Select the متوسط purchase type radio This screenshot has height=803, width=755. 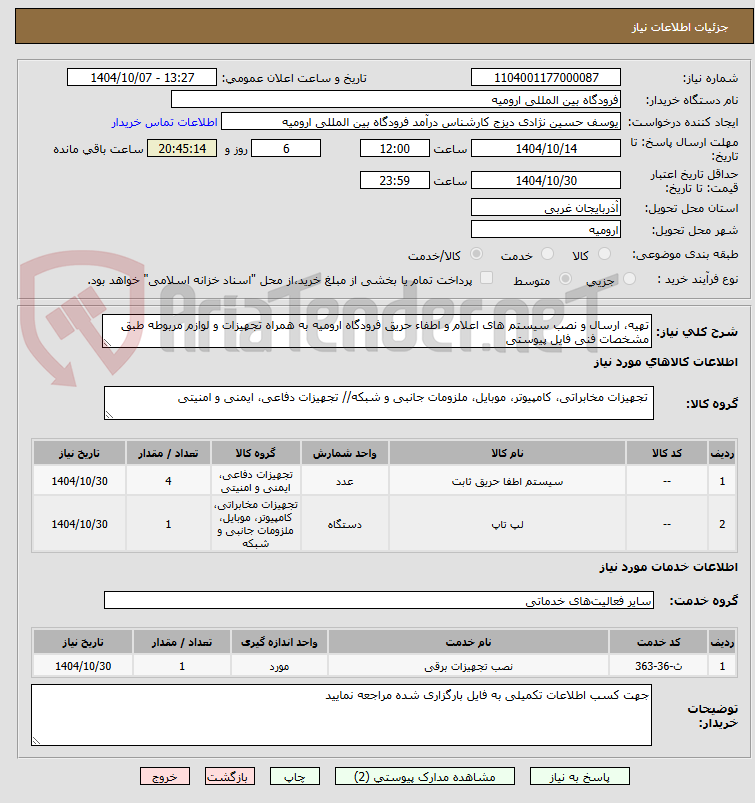tap(565, 279)
